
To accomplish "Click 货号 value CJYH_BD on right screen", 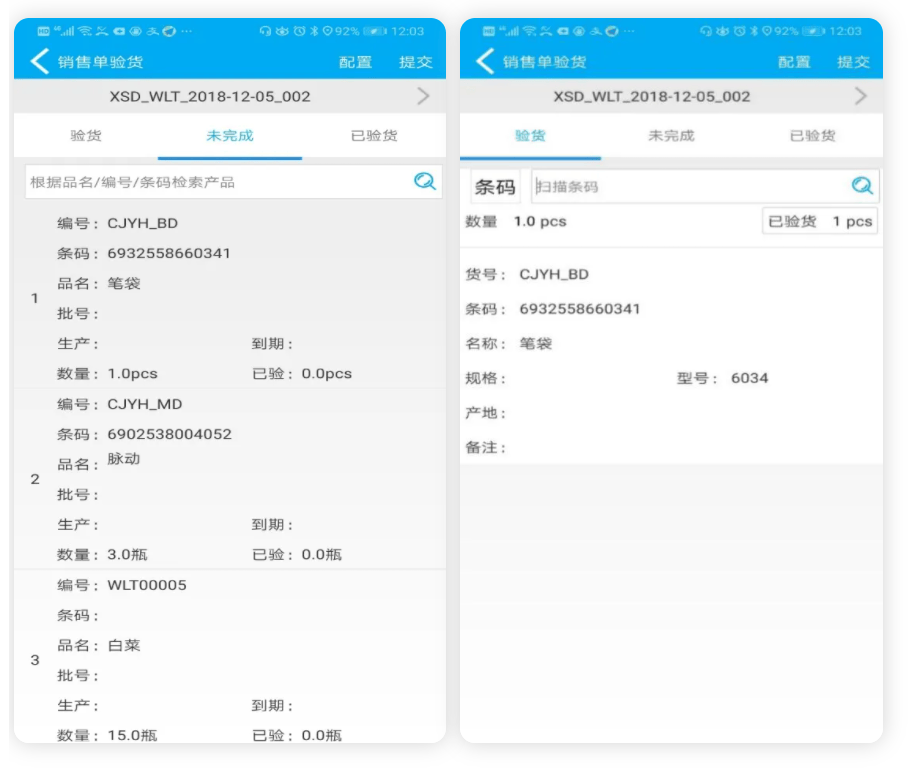I will (554, 274).
